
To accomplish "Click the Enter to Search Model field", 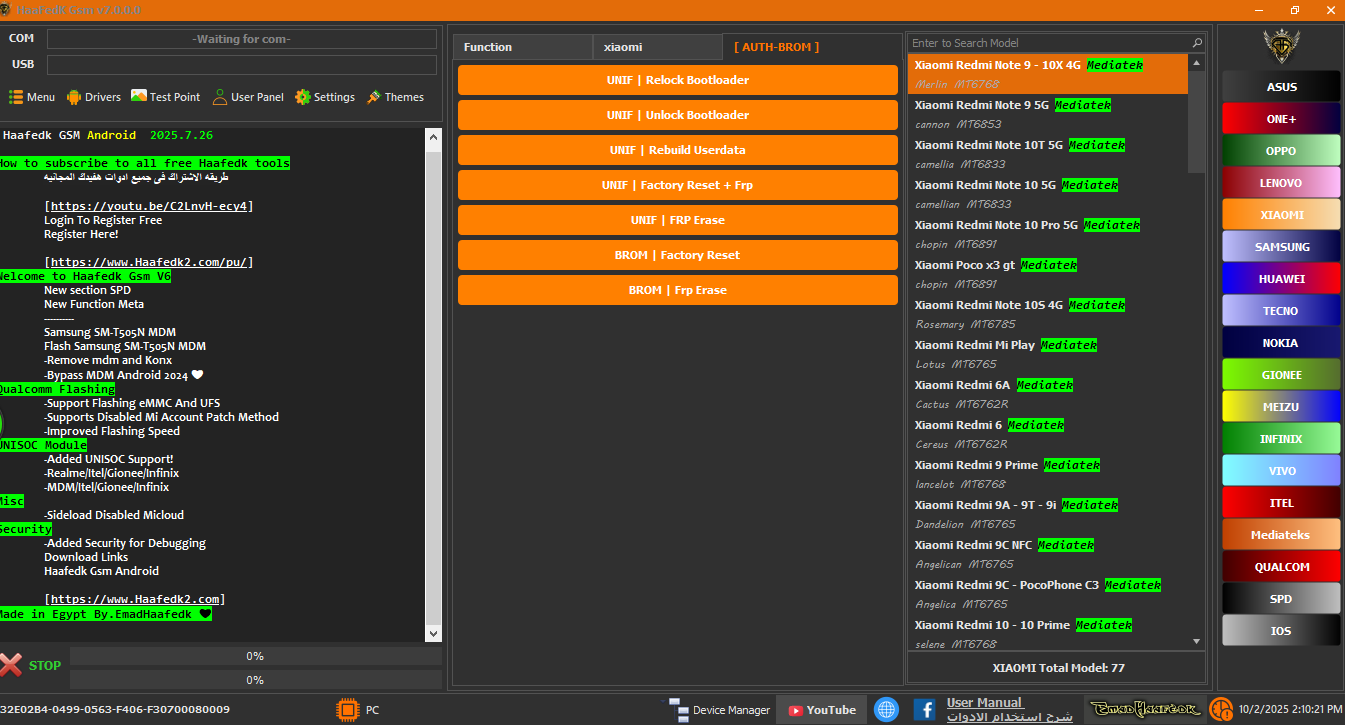I will tap(1050, 43).
